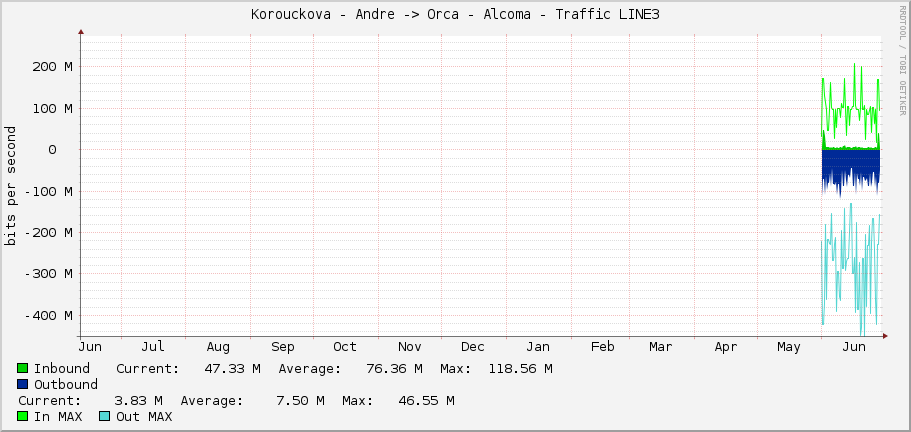
Task: Click the 100 M y-axis label
Action: [52, 109]
